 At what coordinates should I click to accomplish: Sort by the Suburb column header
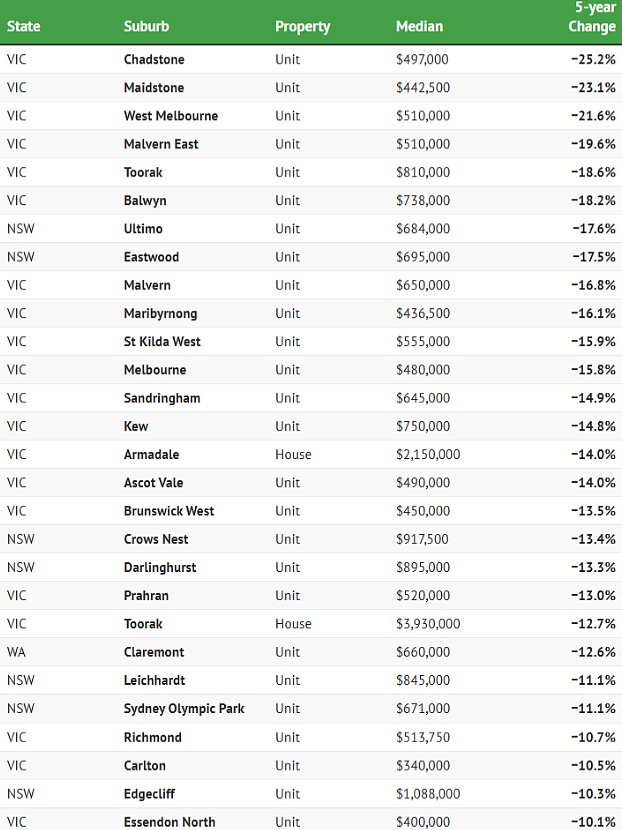click(x=145, y=27)
